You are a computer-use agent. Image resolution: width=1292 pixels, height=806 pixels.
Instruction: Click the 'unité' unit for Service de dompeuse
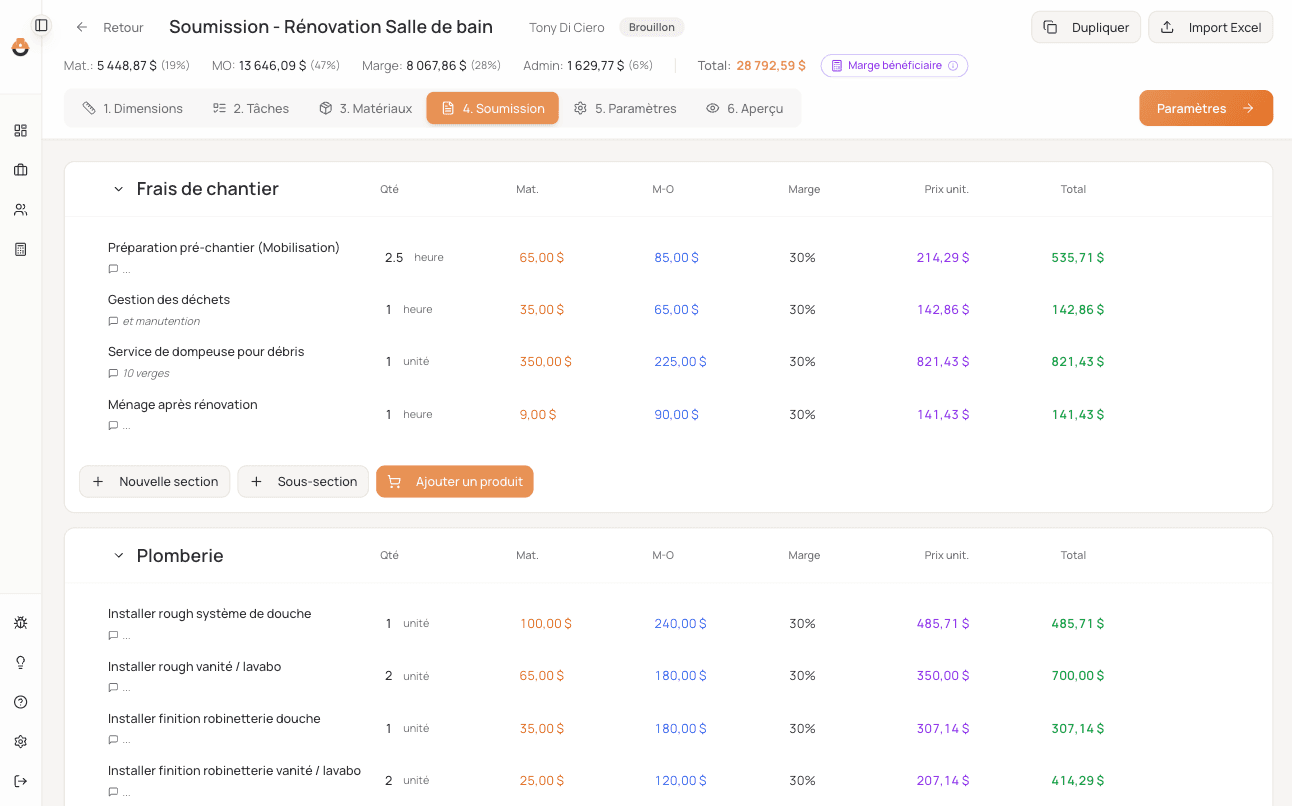click(416, 362)
